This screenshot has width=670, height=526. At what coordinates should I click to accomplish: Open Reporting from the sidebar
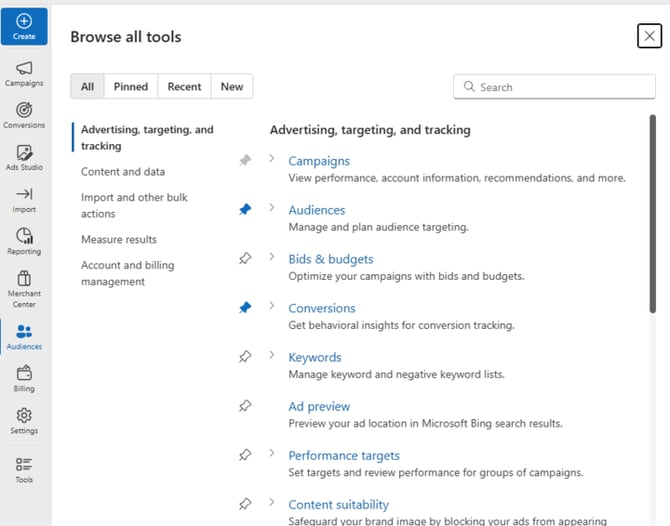pos(24,241)
